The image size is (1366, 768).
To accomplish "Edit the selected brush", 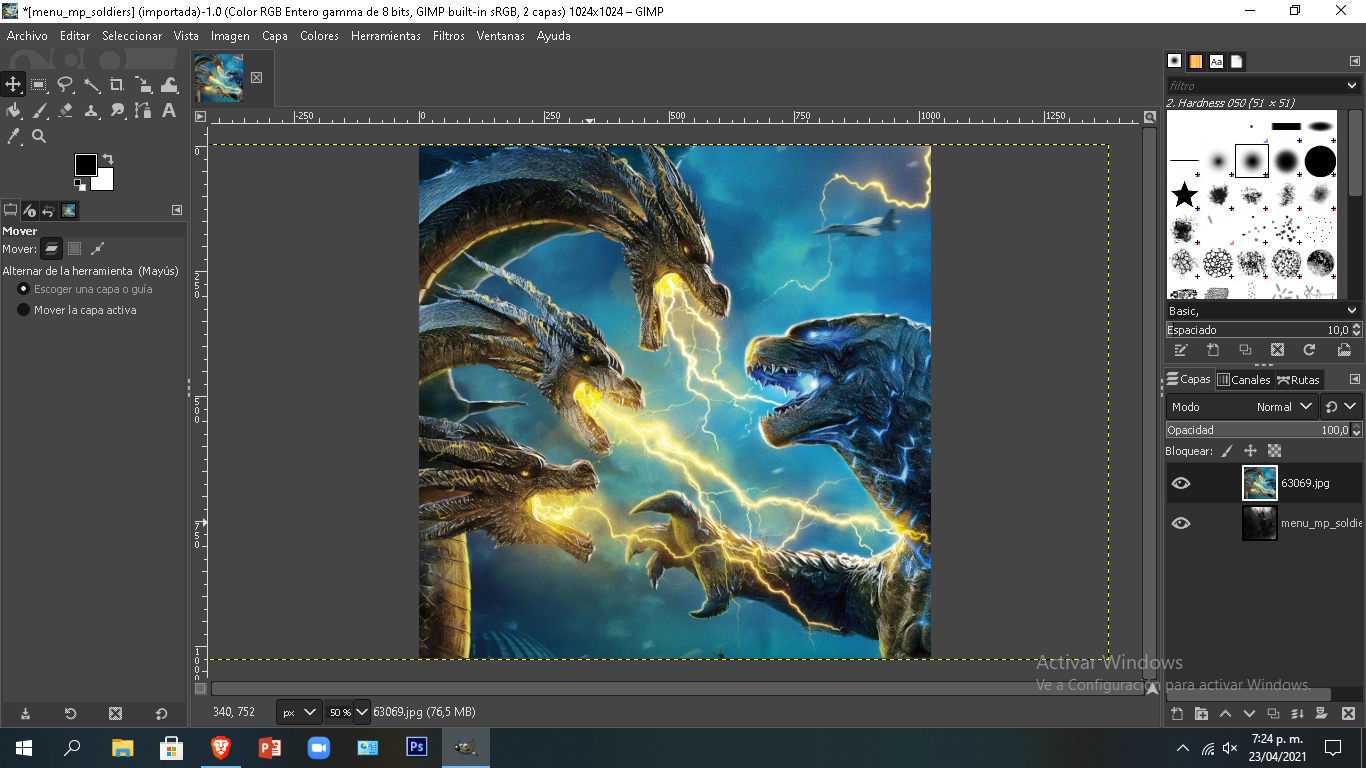I will coord(1181,350).
